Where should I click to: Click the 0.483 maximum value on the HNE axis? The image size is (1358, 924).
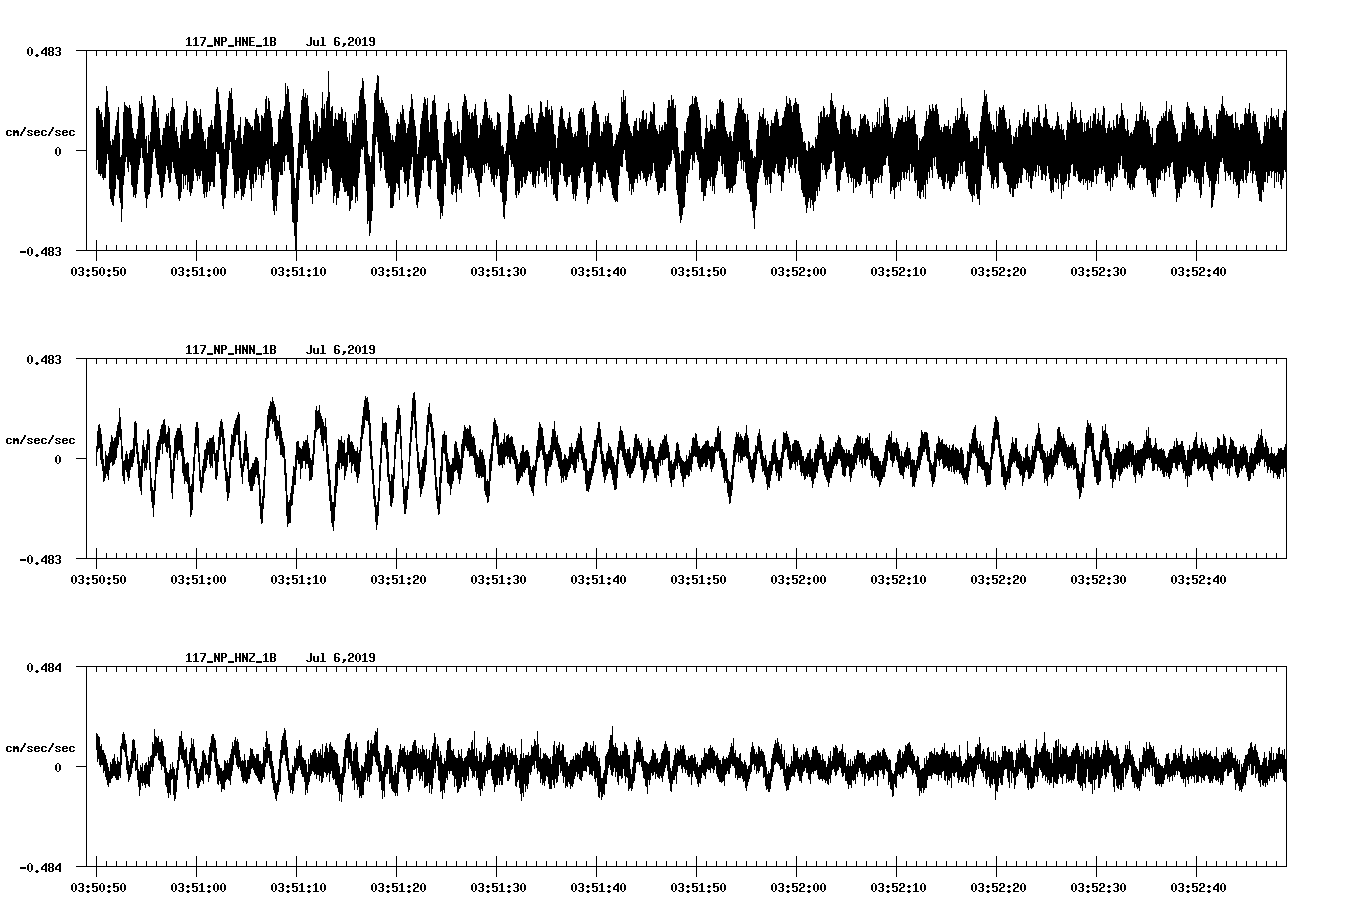(44, 51)
